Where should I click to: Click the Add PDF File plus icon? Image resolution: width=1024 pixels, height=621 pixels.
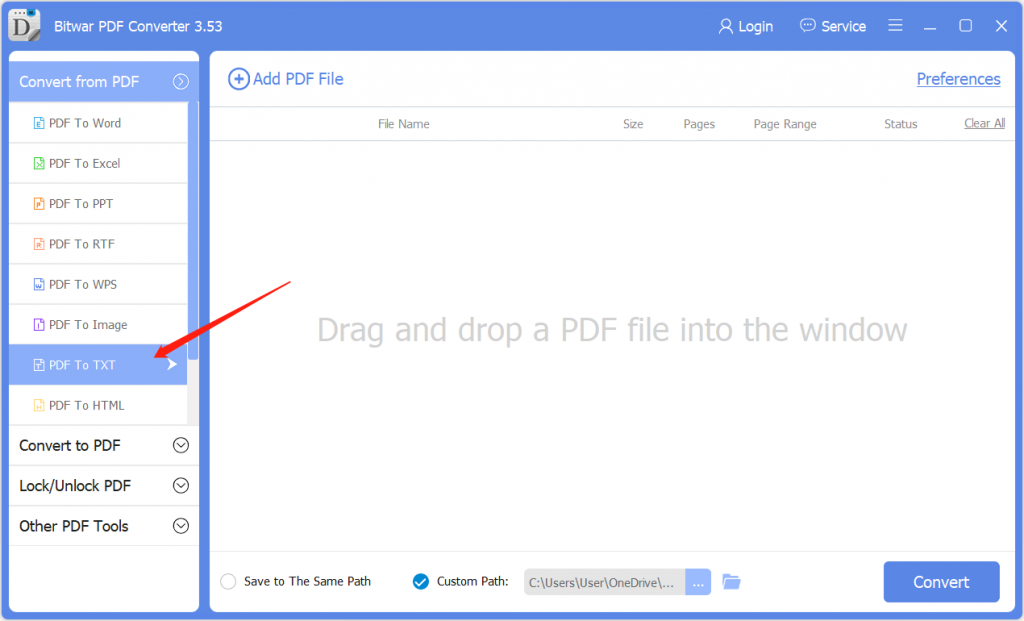pos(239,79)
